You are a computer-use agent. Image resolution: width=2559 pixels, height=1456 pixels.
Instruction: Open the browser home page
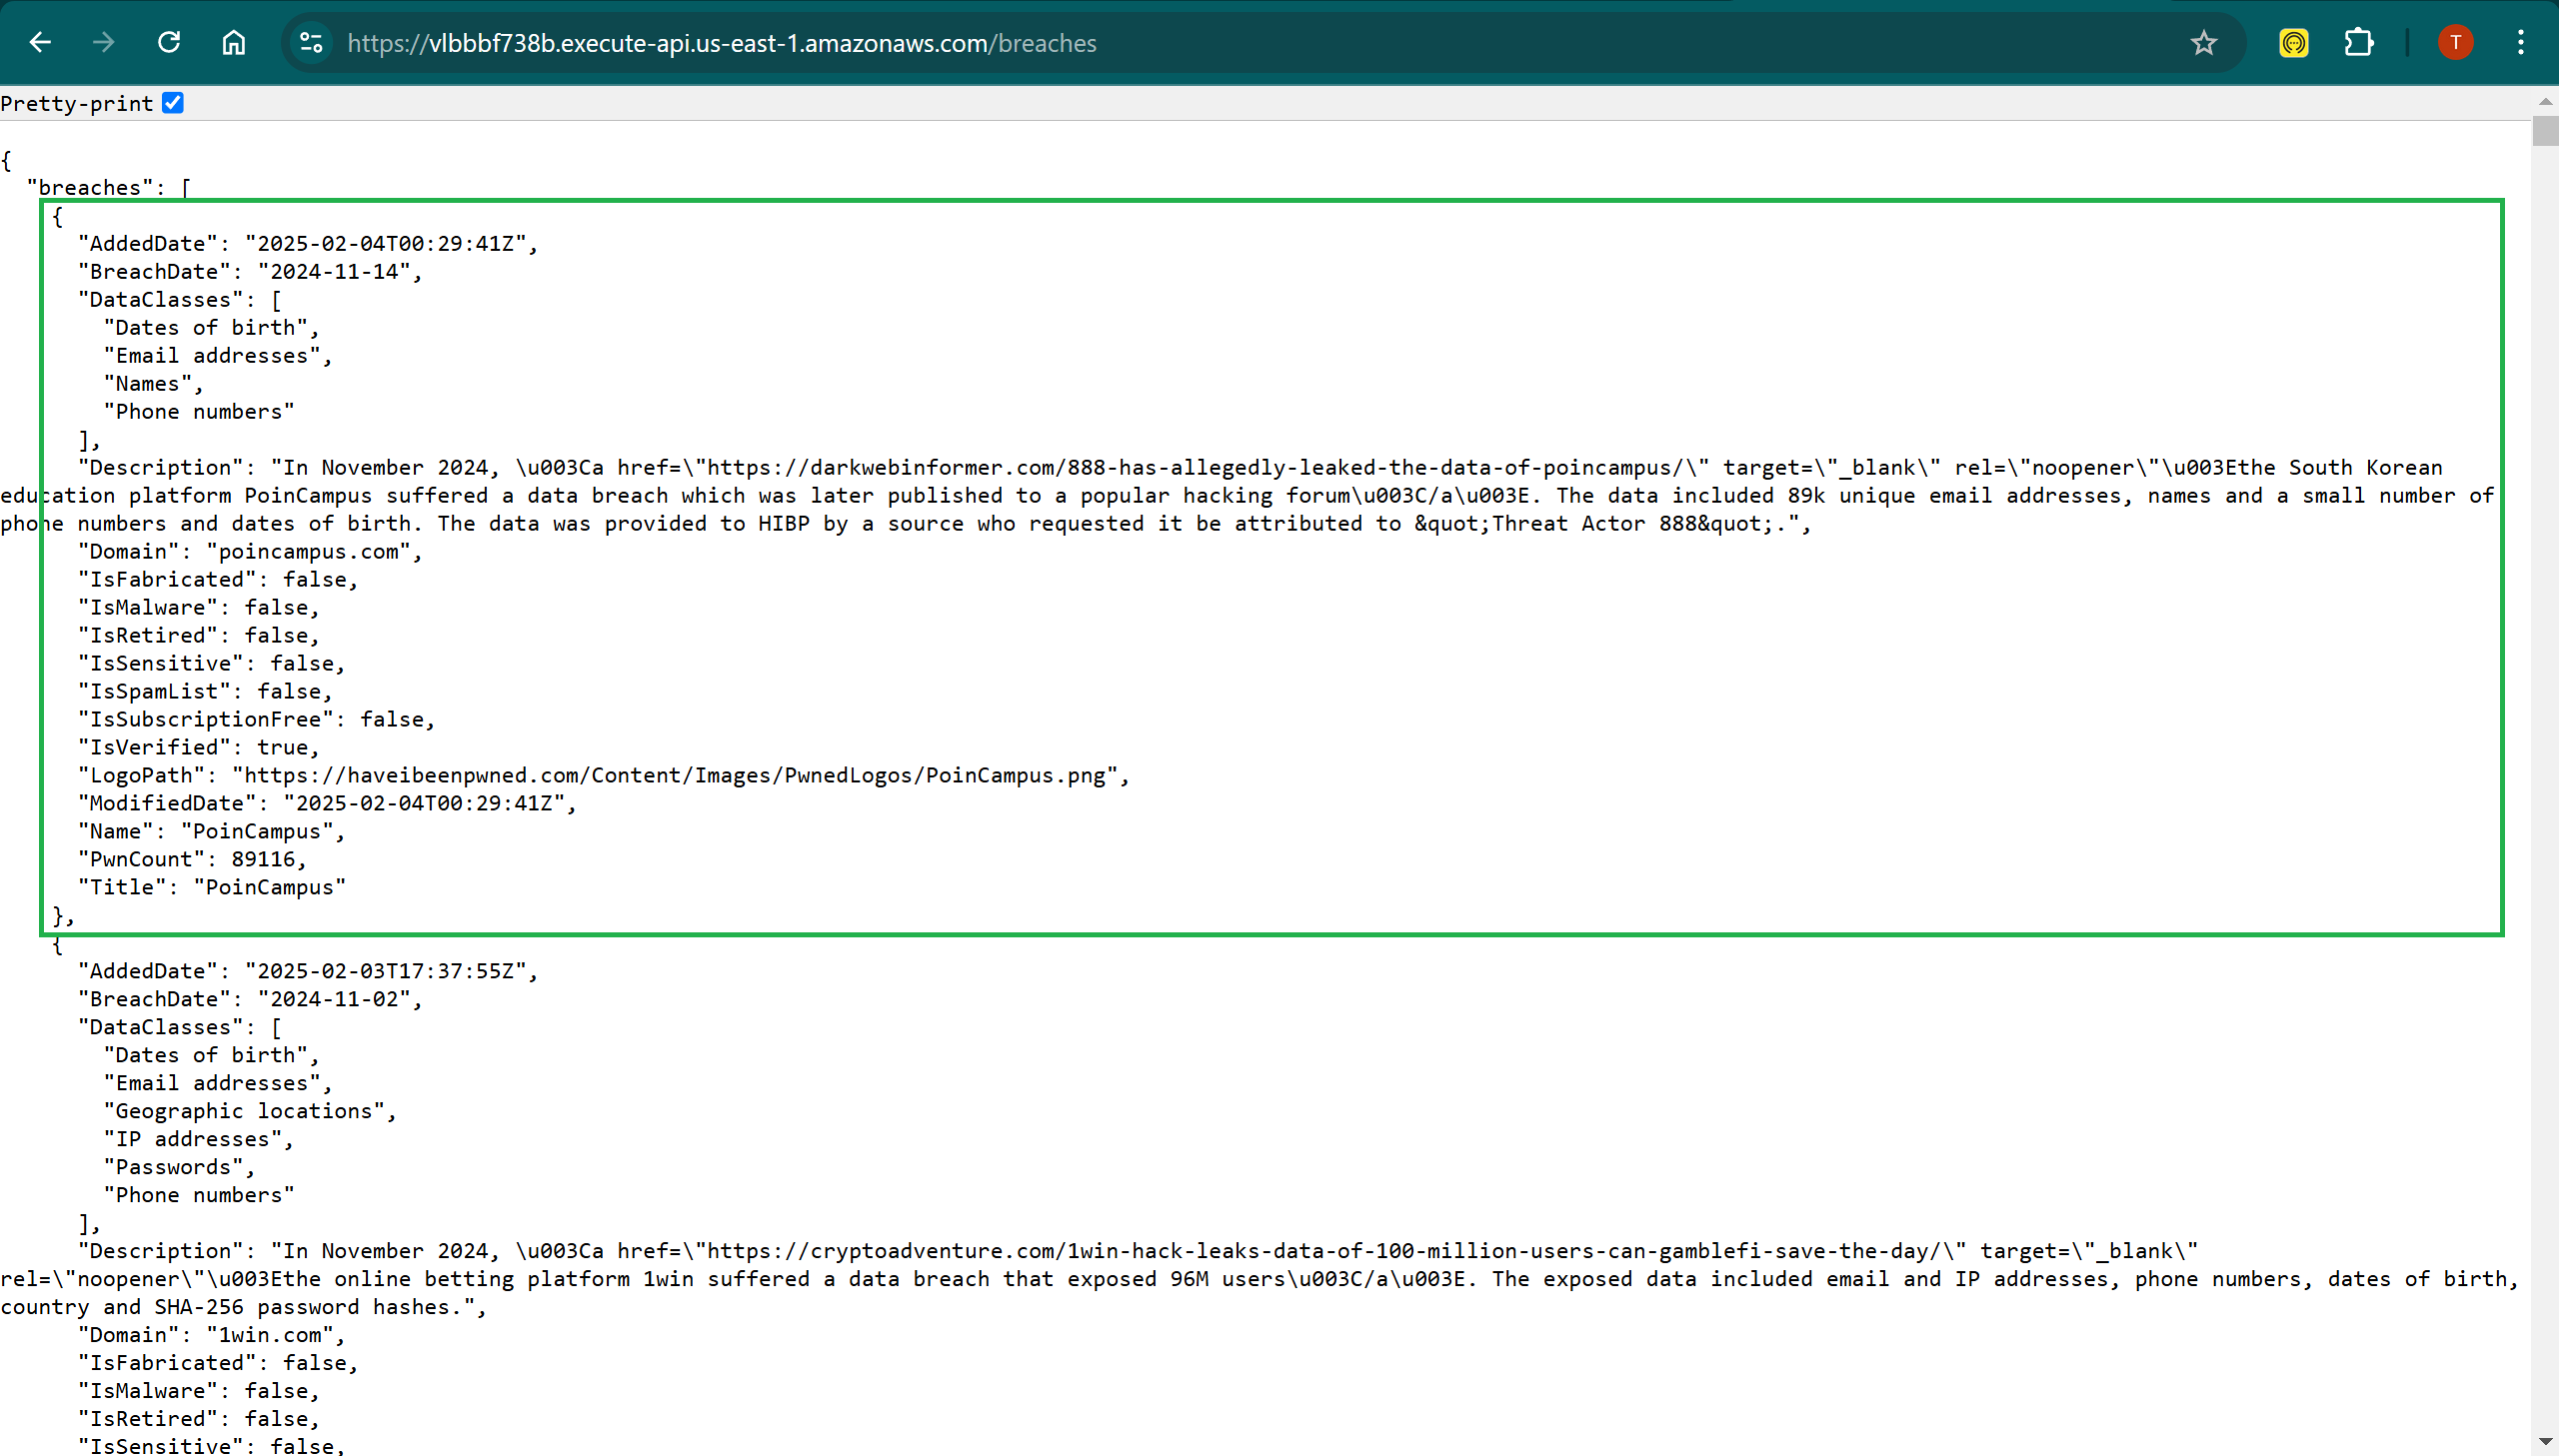coord(233,43)
